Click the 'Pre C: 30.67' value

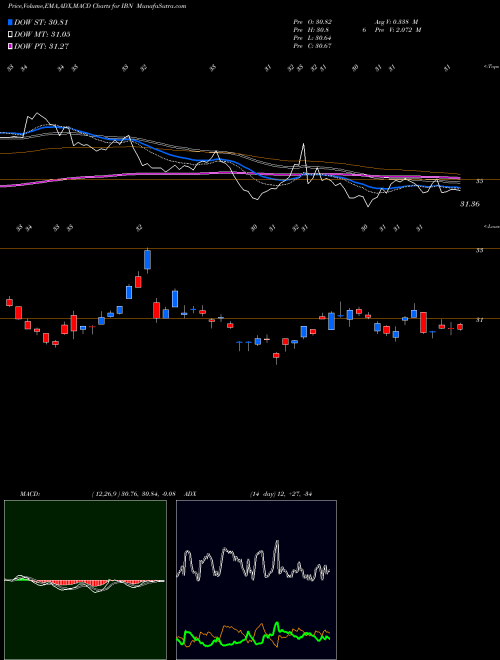[313, 46]
